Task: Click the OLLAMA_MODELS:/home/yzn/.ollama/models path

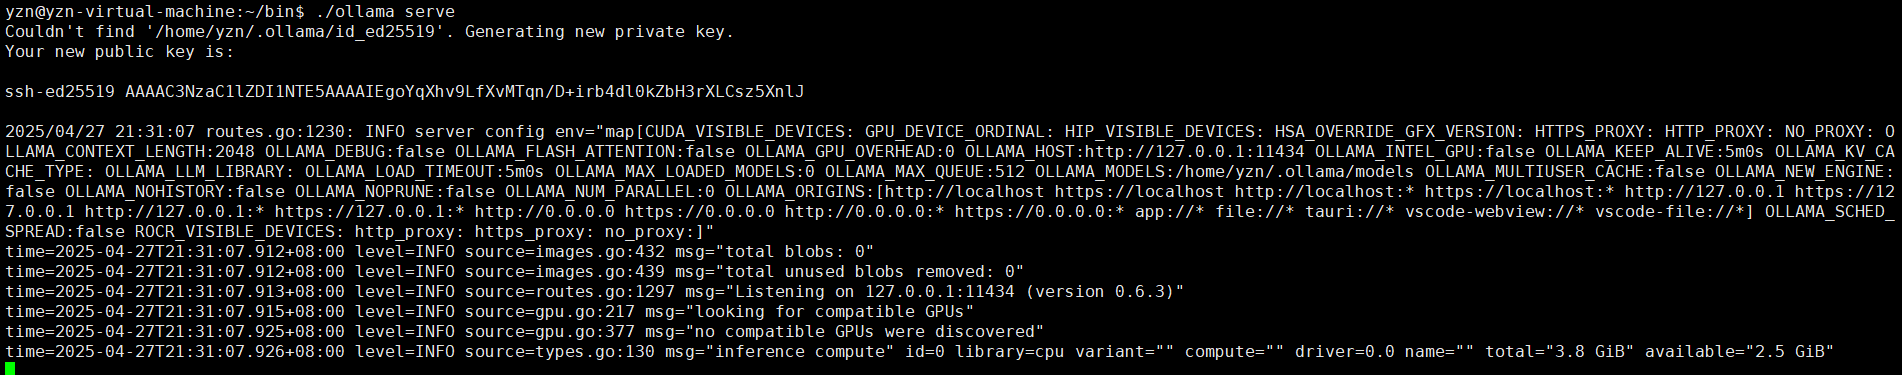Action: tap(1225, 172)
